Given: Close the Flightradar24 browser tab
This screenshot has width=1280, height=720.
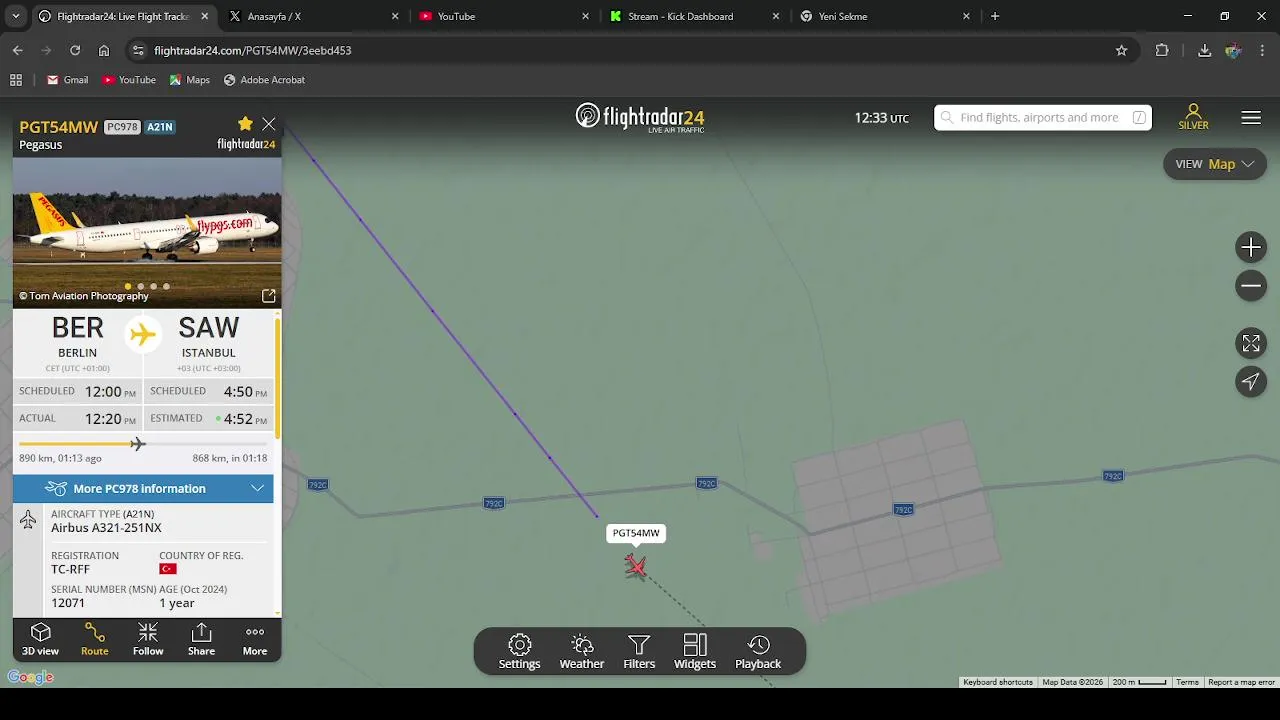Looking at the screenshot, I should [x=205, y=16].
